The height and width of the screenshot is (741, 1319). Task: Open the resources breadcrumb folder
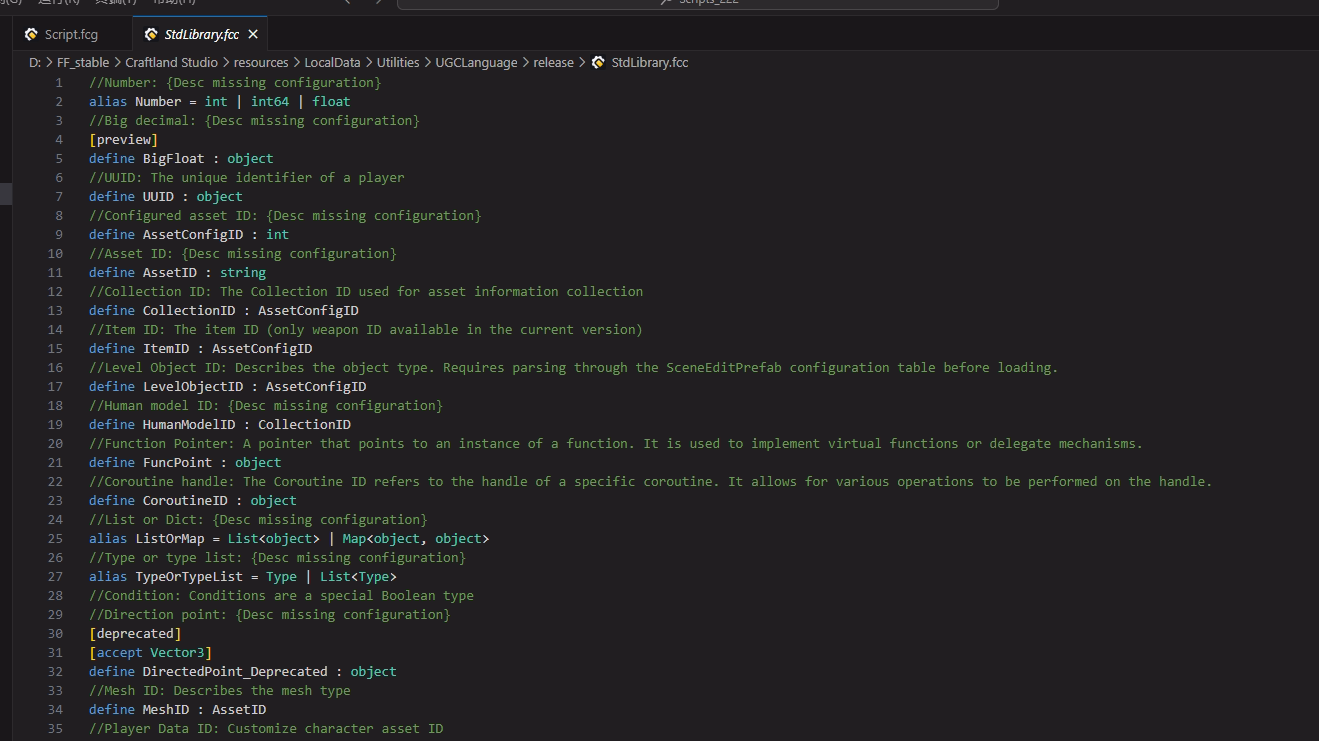click(x=261, y=62)
